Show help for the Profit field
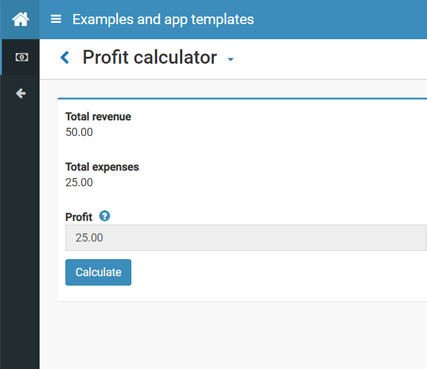Image resolution: width=427 pixels, height=369 pixels. (x=104, y=216)
